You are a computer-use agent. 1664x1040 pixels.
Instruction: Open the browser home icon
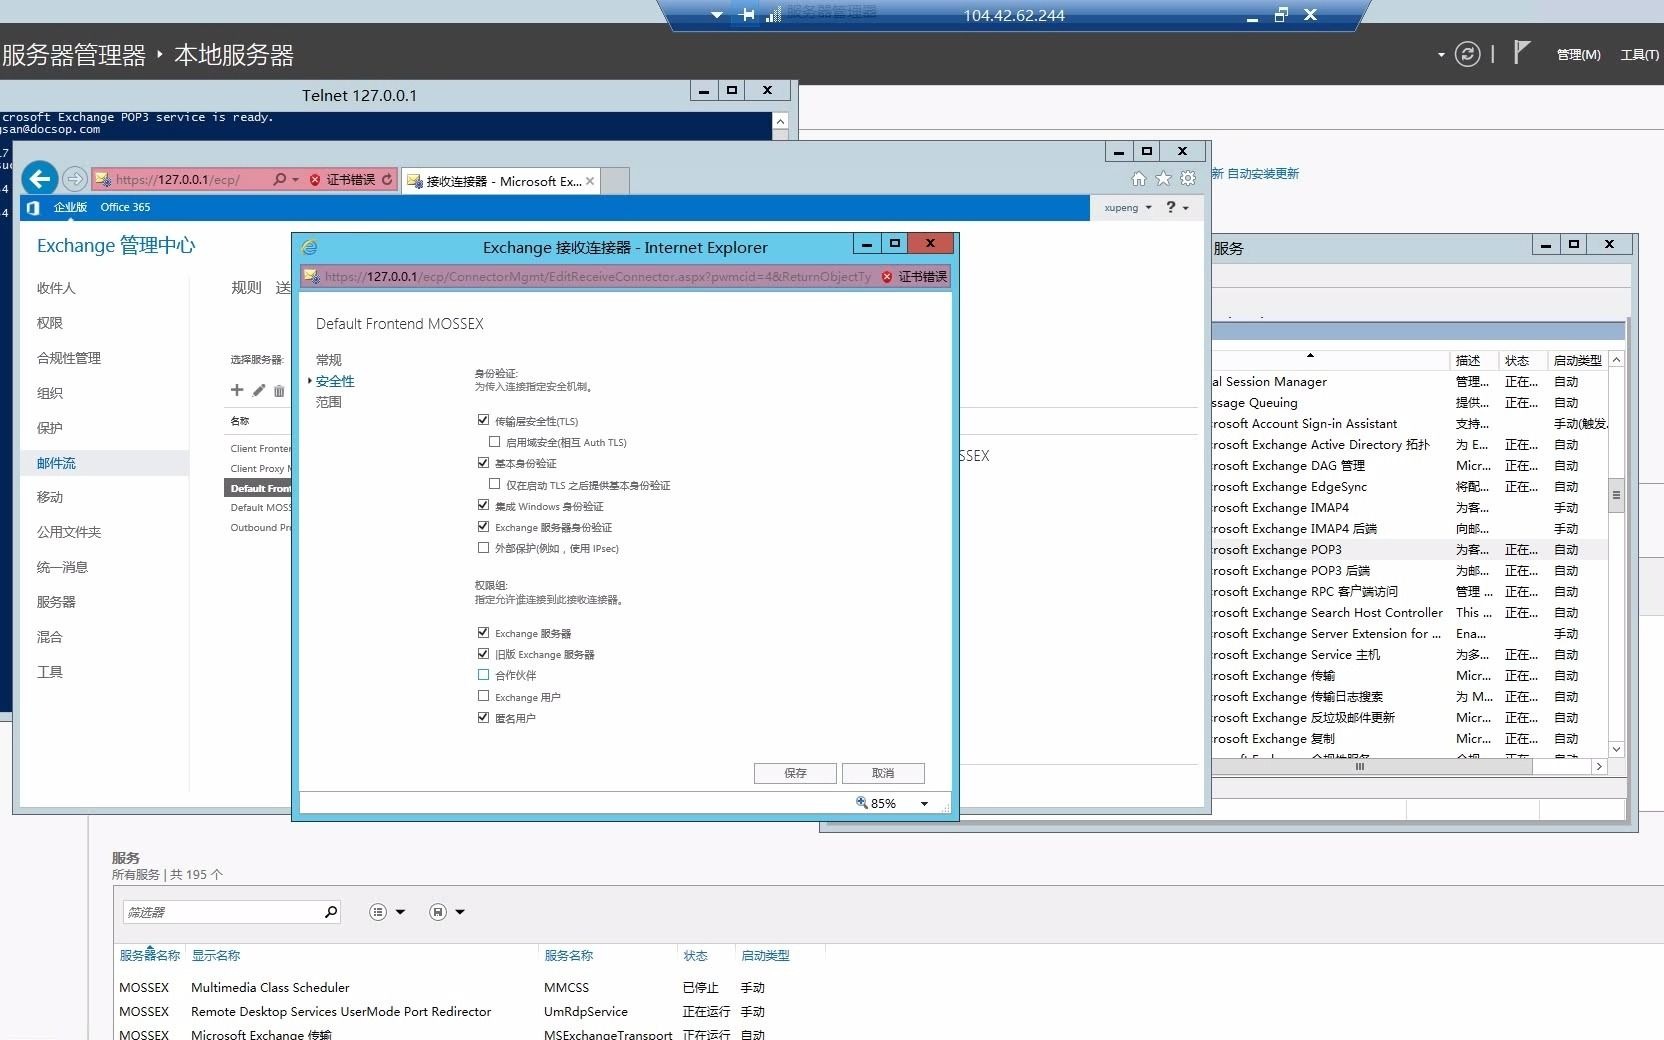pos(1139,179)
